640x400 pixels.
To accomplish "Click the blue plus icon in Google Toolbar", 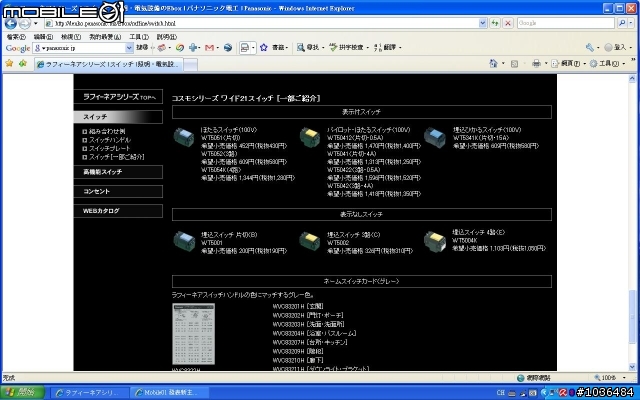I will [x=193, y=48].
